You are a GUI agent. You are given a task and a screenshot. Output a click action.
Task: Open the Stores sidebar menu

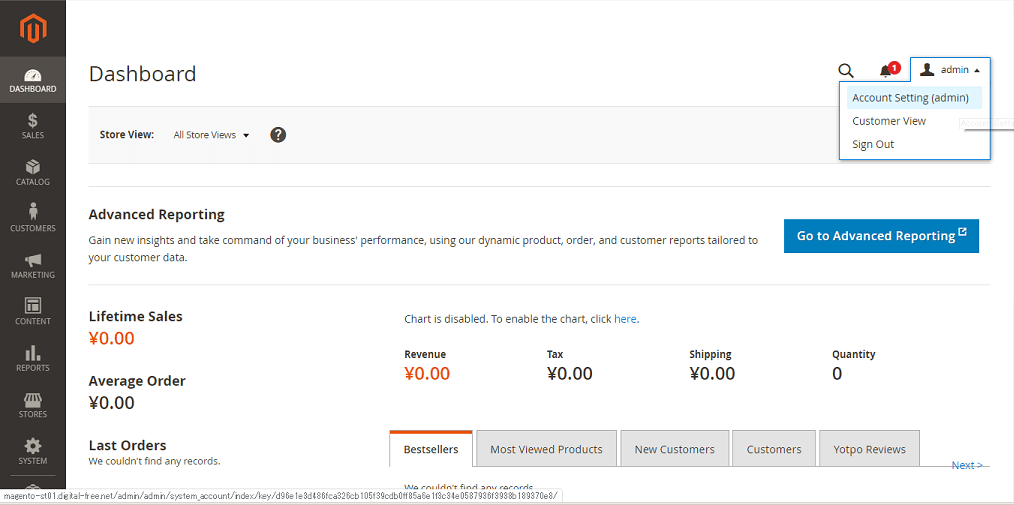[x=32, y=406]
